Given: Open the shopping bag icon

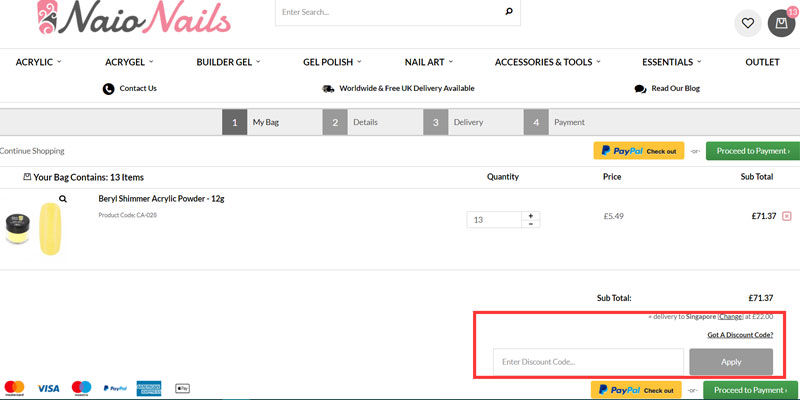Looking at the screenshot, I should pos(782,23).
